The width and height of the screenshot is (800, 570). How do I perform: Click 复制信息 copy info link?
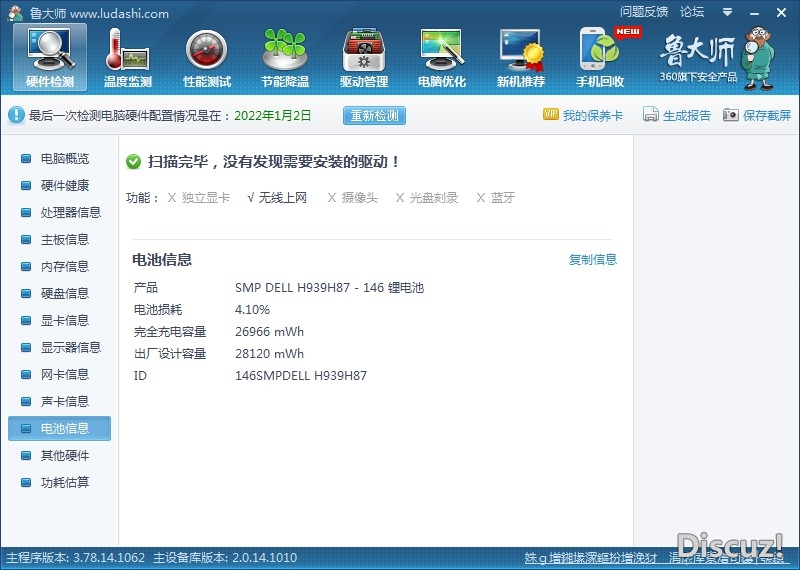click(x=593, y=260)
